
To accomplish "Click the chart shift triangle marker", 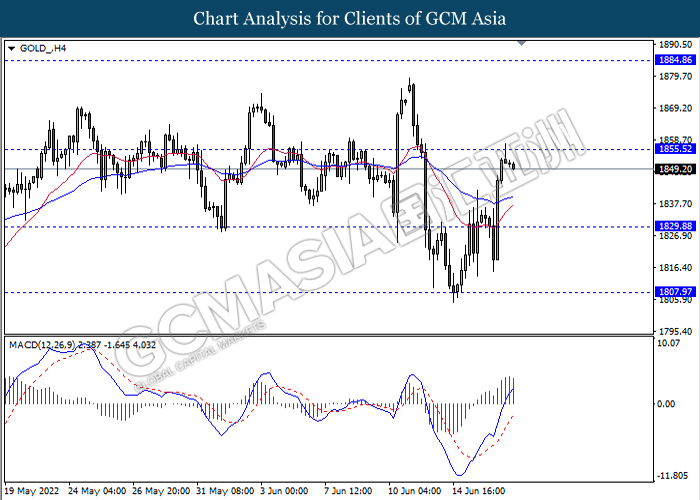I will point(521,43).
